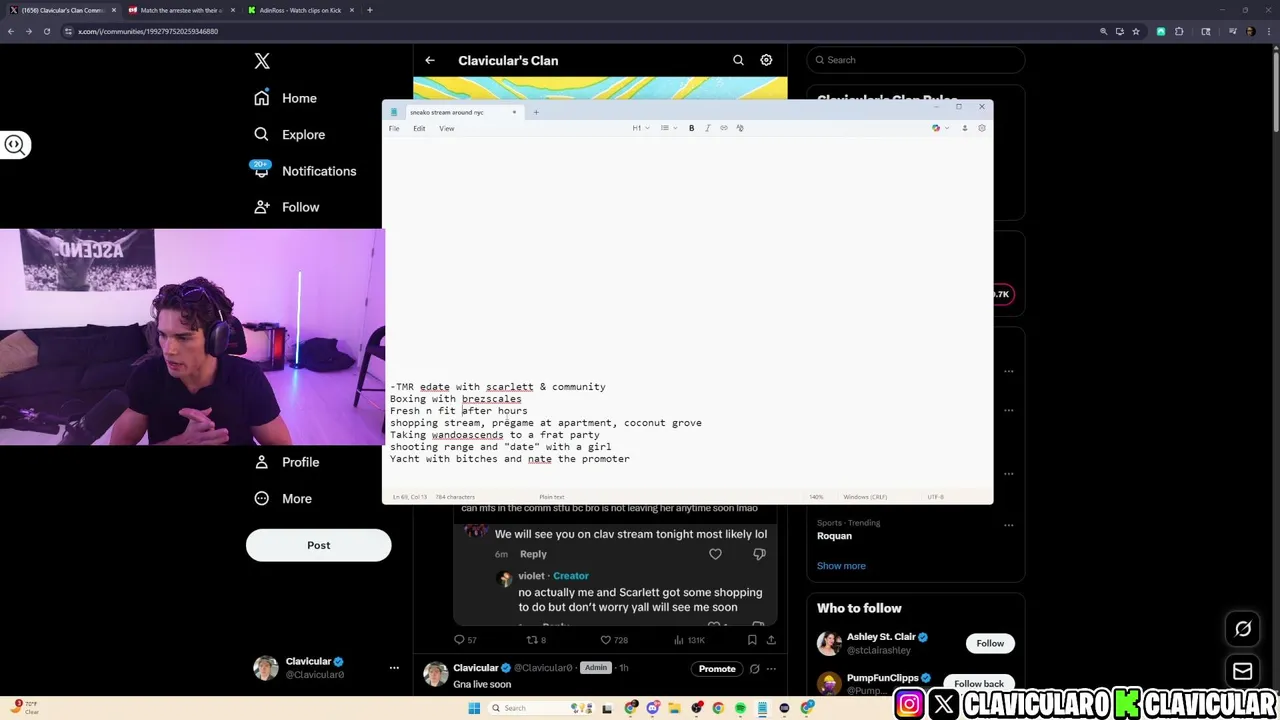The image size is (1280, 720).
Task: Open Notepad View menu
Action: tap(446, 129)
